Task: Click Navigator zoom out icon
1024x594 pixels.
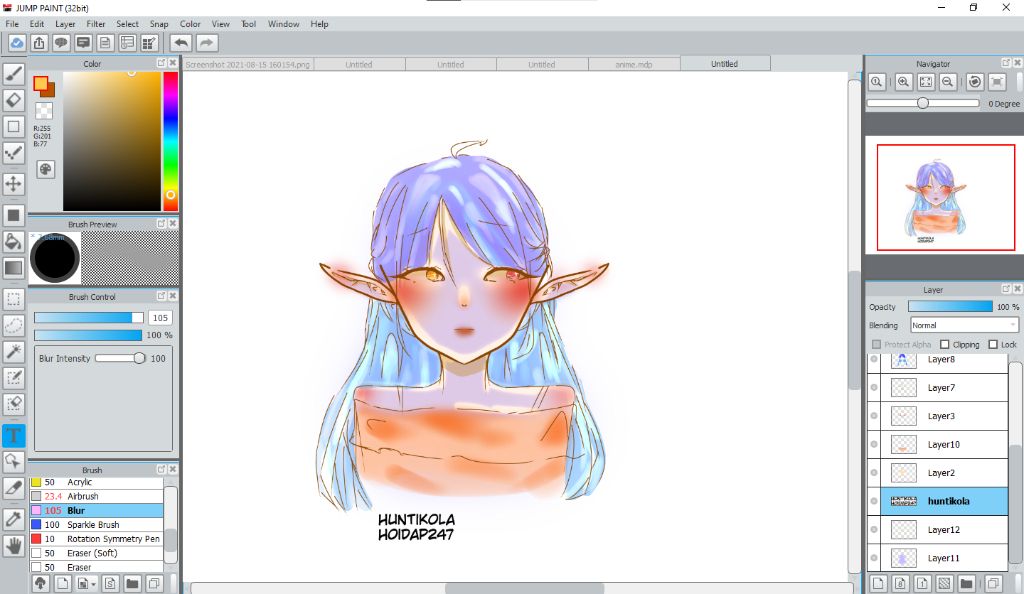Action: [948, 82]
